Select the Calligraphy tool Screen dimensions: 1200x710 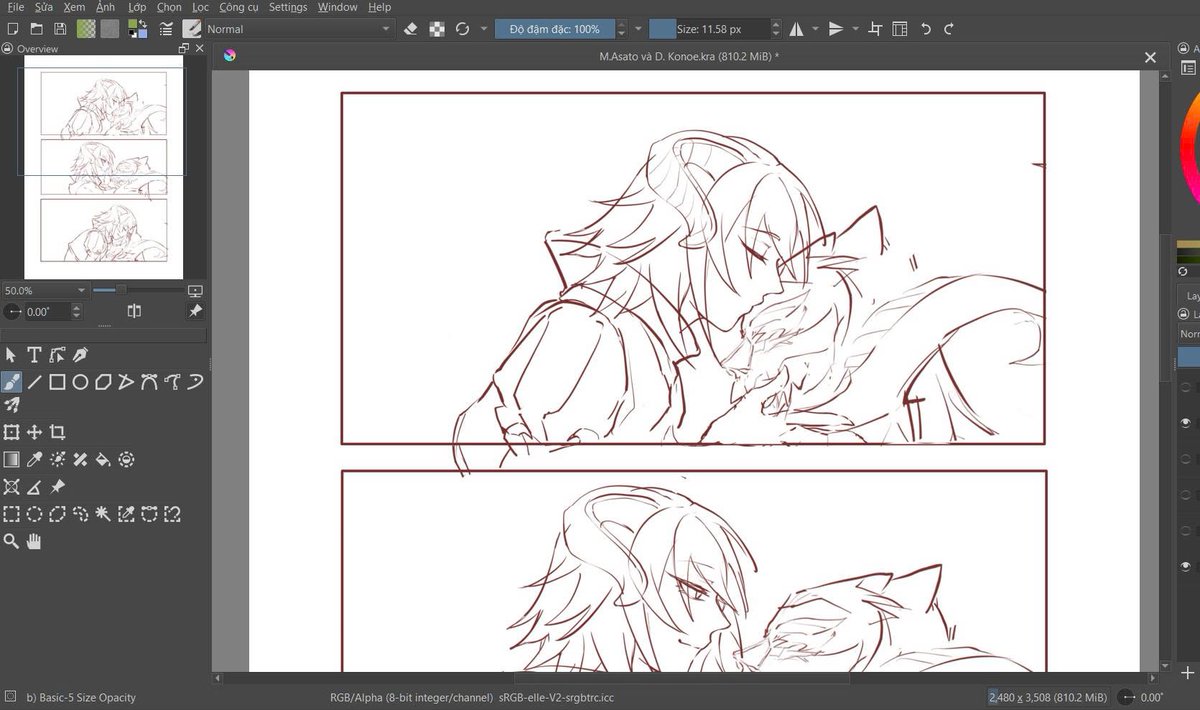click(x=80, y=354)
